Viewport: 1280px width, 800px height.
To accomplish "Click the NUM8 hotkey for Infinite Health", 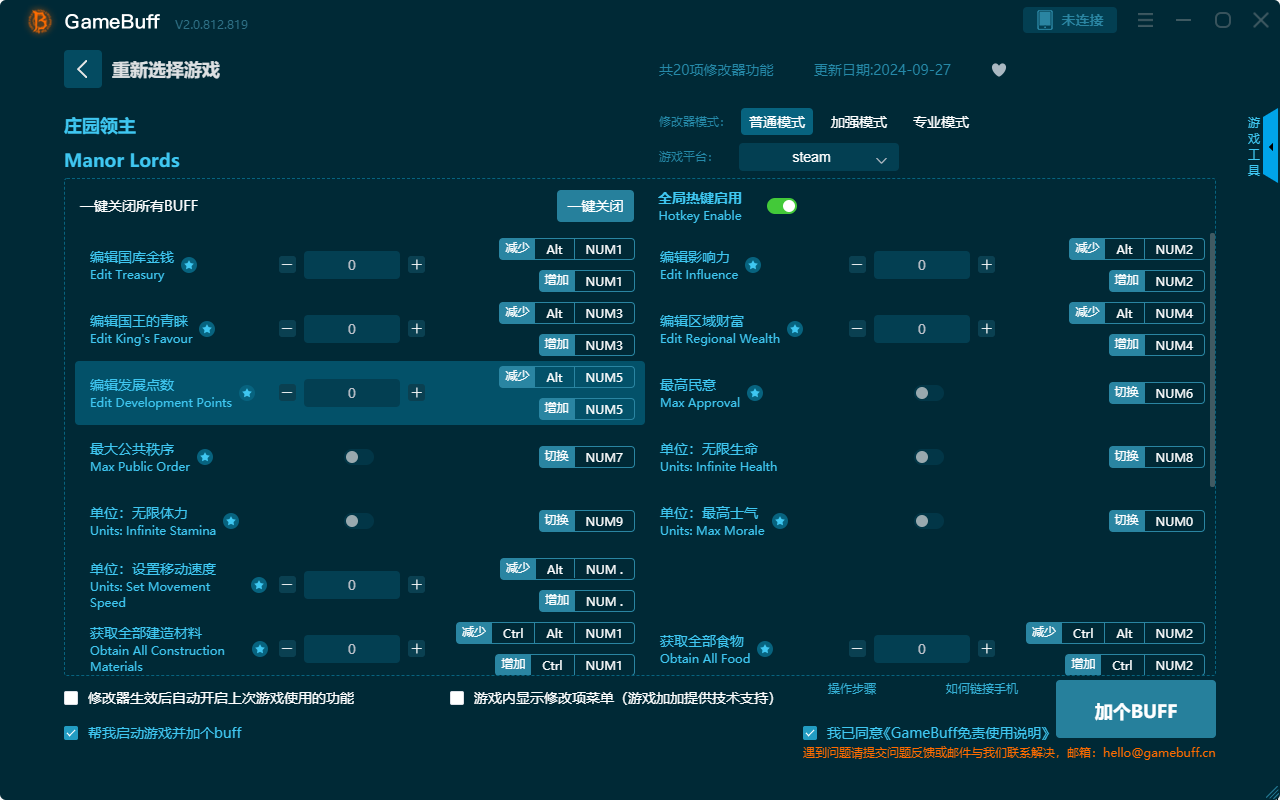I will (1174, 457).
